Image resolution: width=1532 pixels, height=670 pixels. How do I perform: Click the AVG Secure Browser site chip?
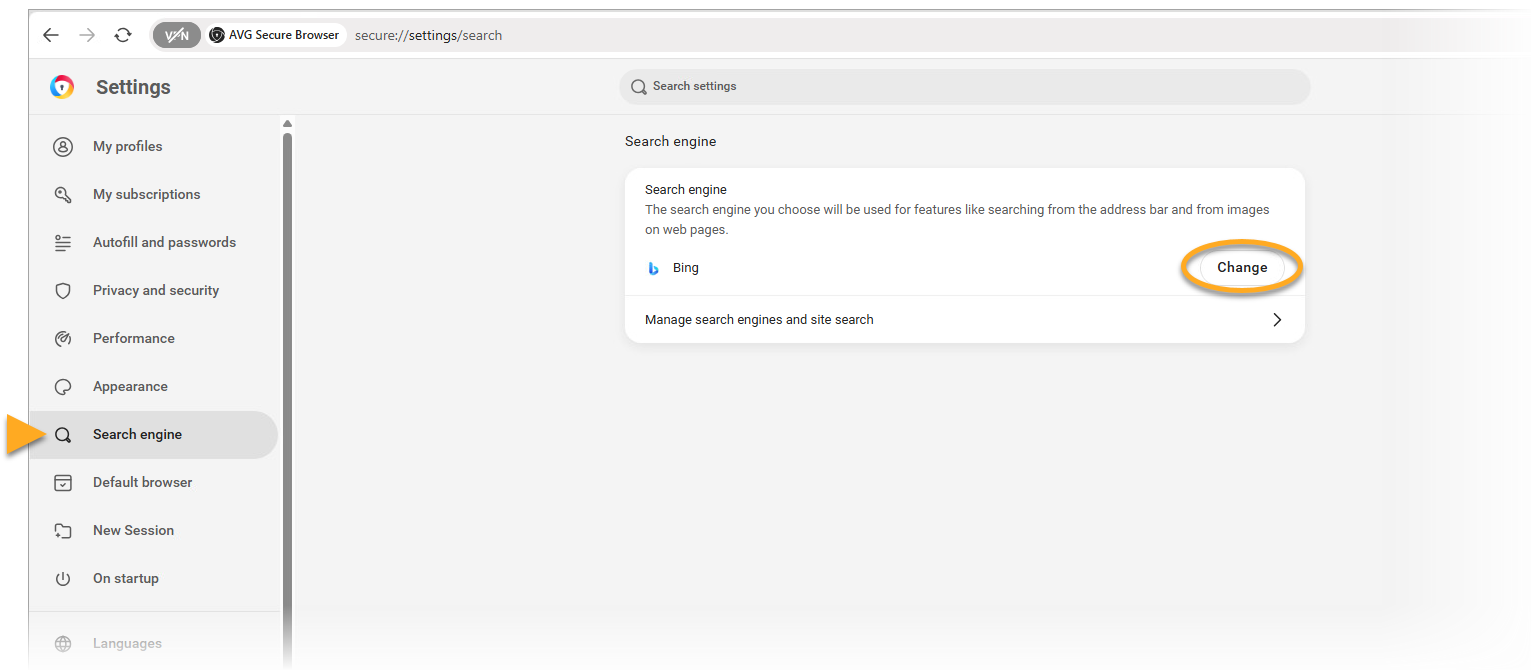[275, 35]
